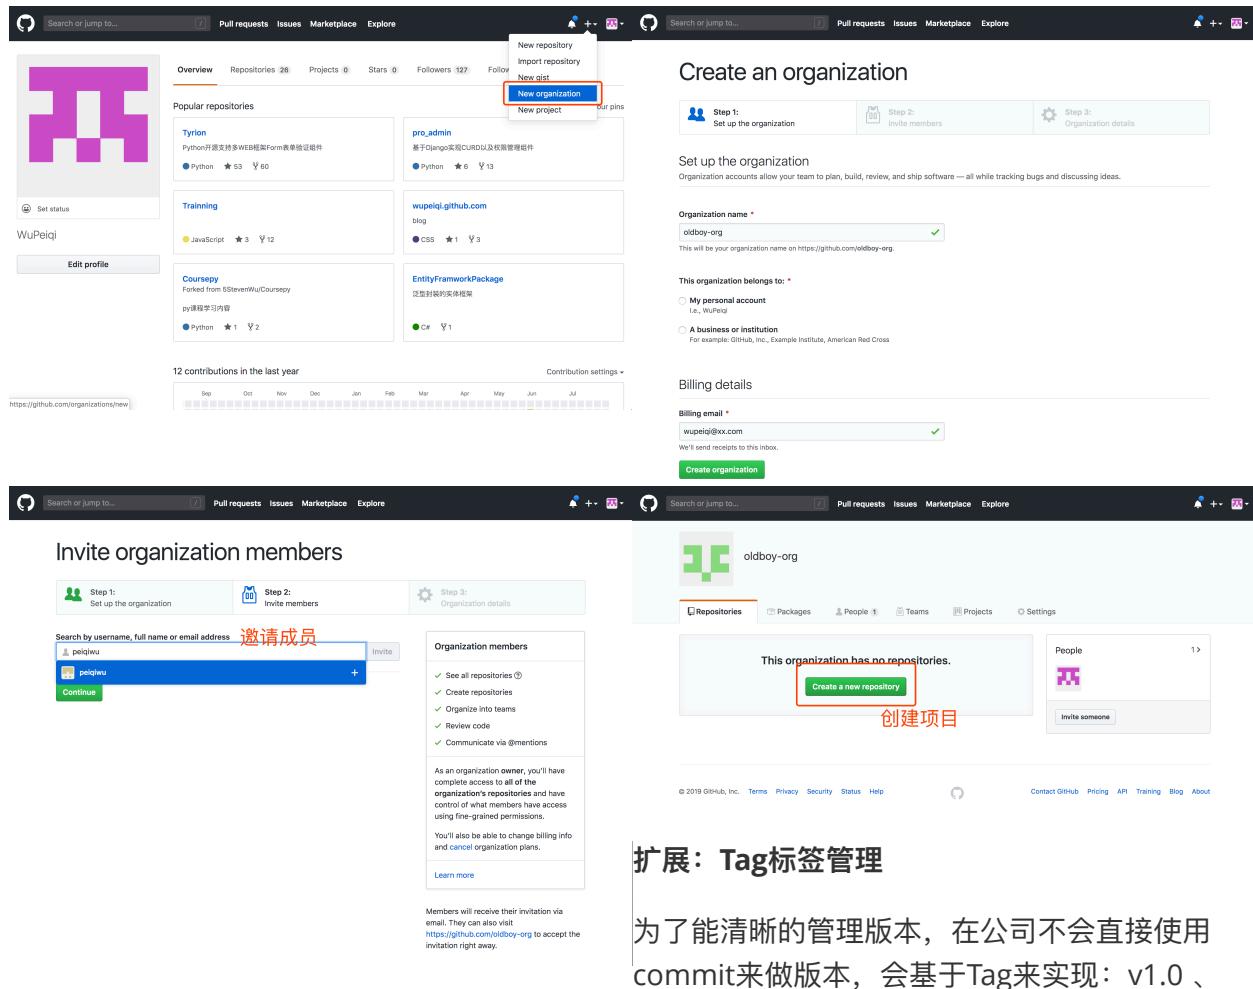Choose New repository from the plus menu
Viewport: 1253px width, 989px height.
[x=545, y=45]
